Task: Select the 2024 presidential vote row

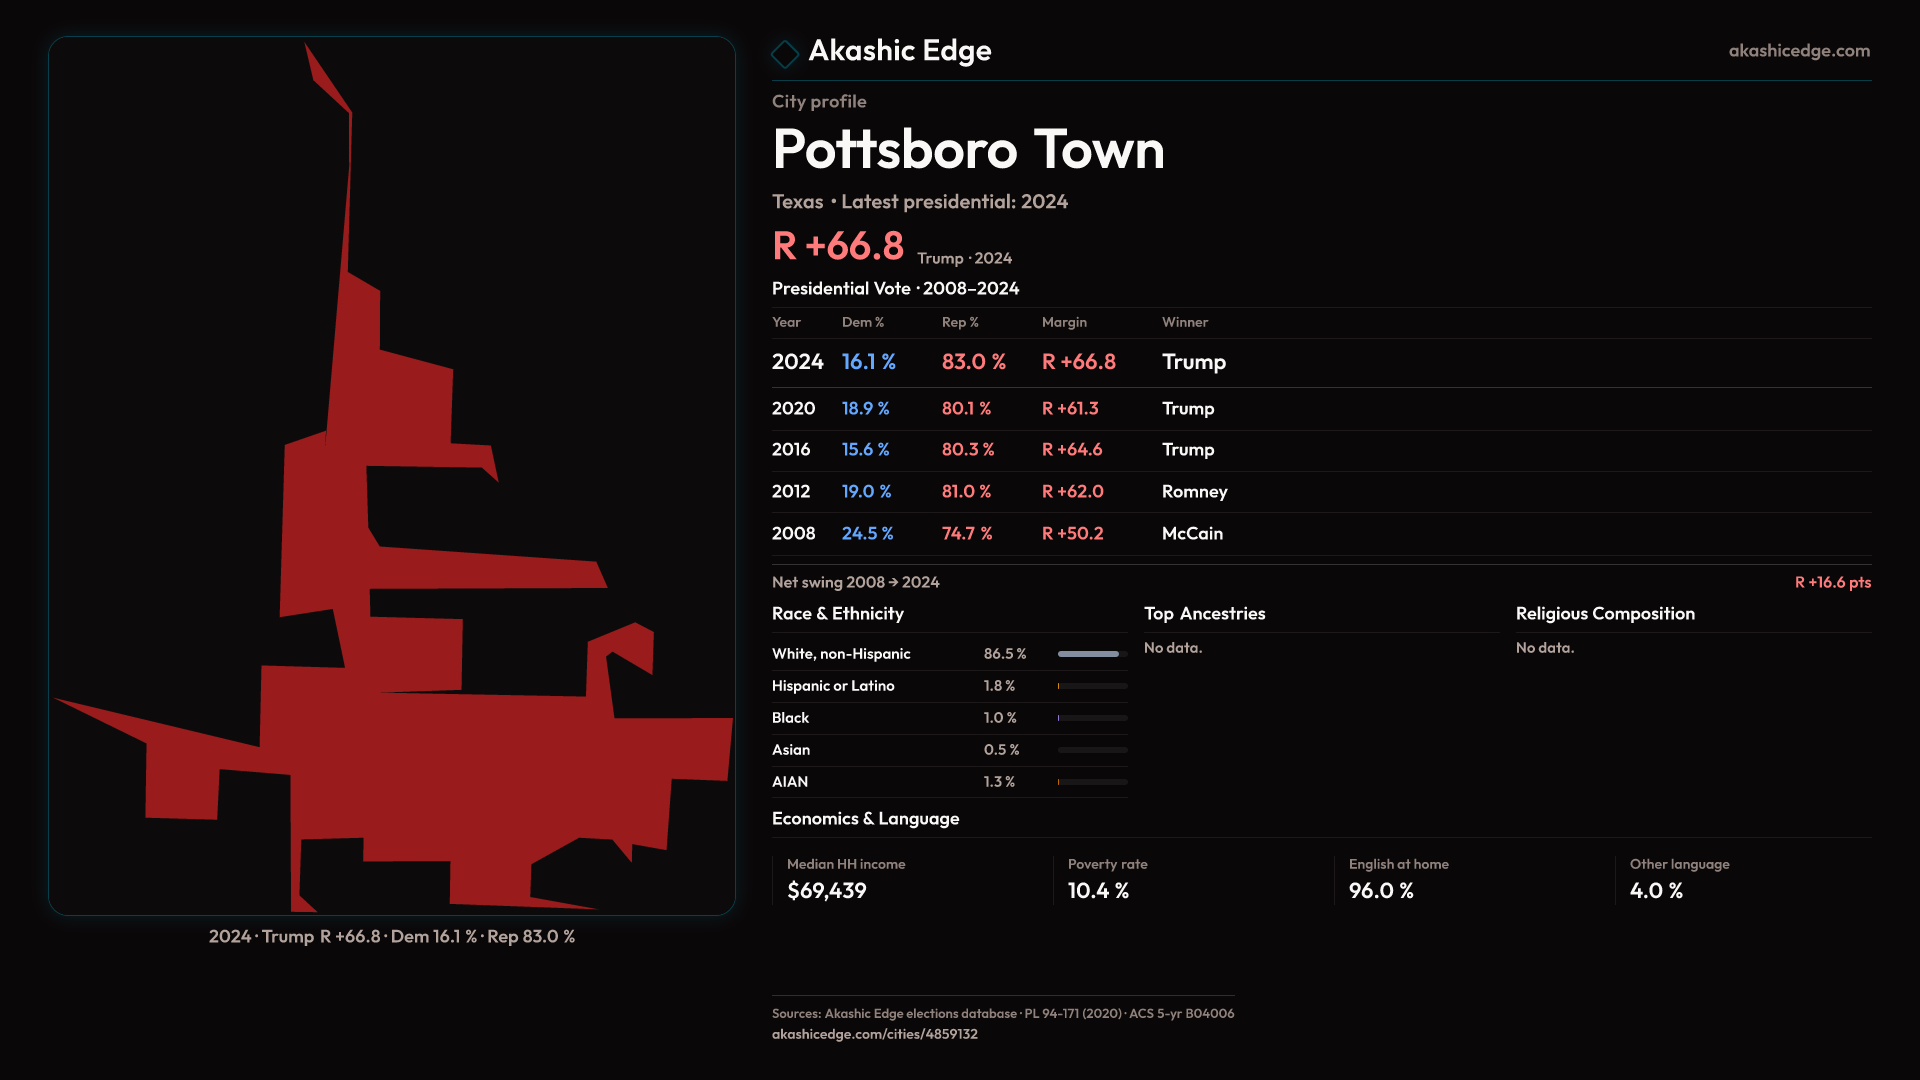Action: point(998,362)
